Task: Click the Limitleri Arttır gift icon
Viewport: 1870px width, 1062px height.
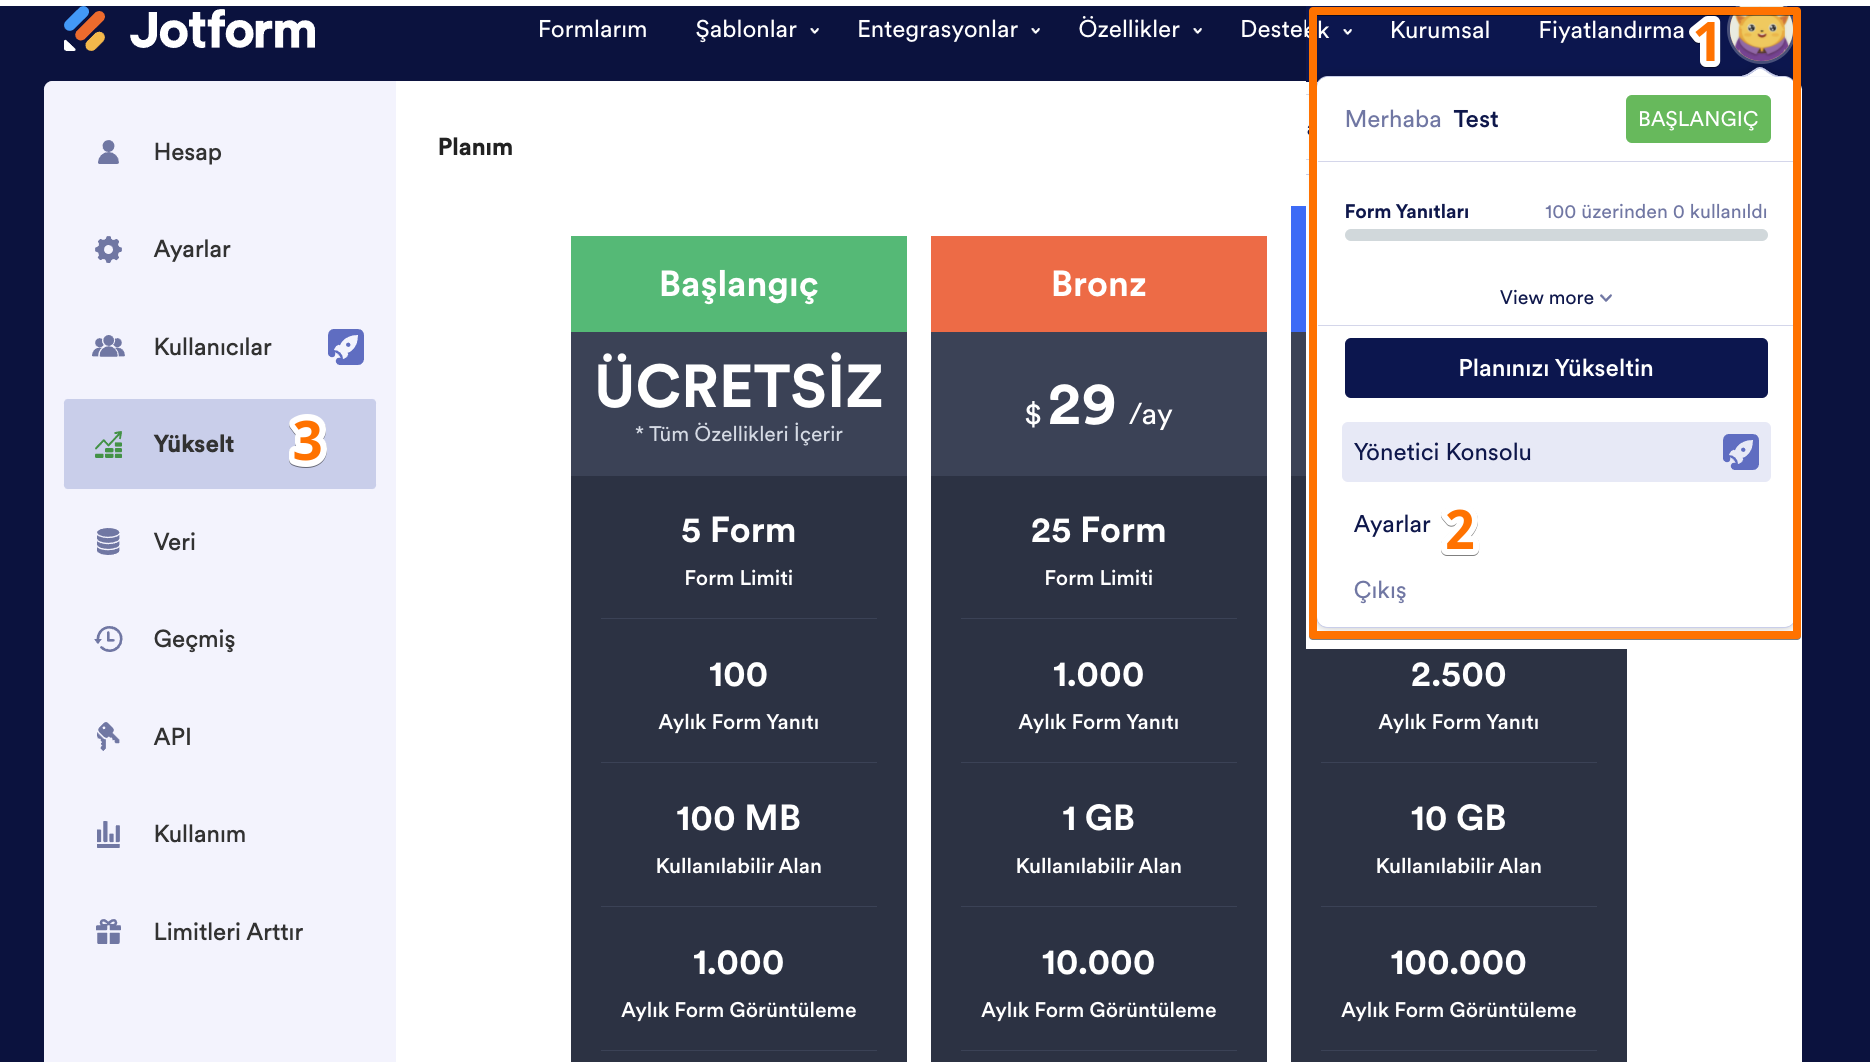Action: 108,932
